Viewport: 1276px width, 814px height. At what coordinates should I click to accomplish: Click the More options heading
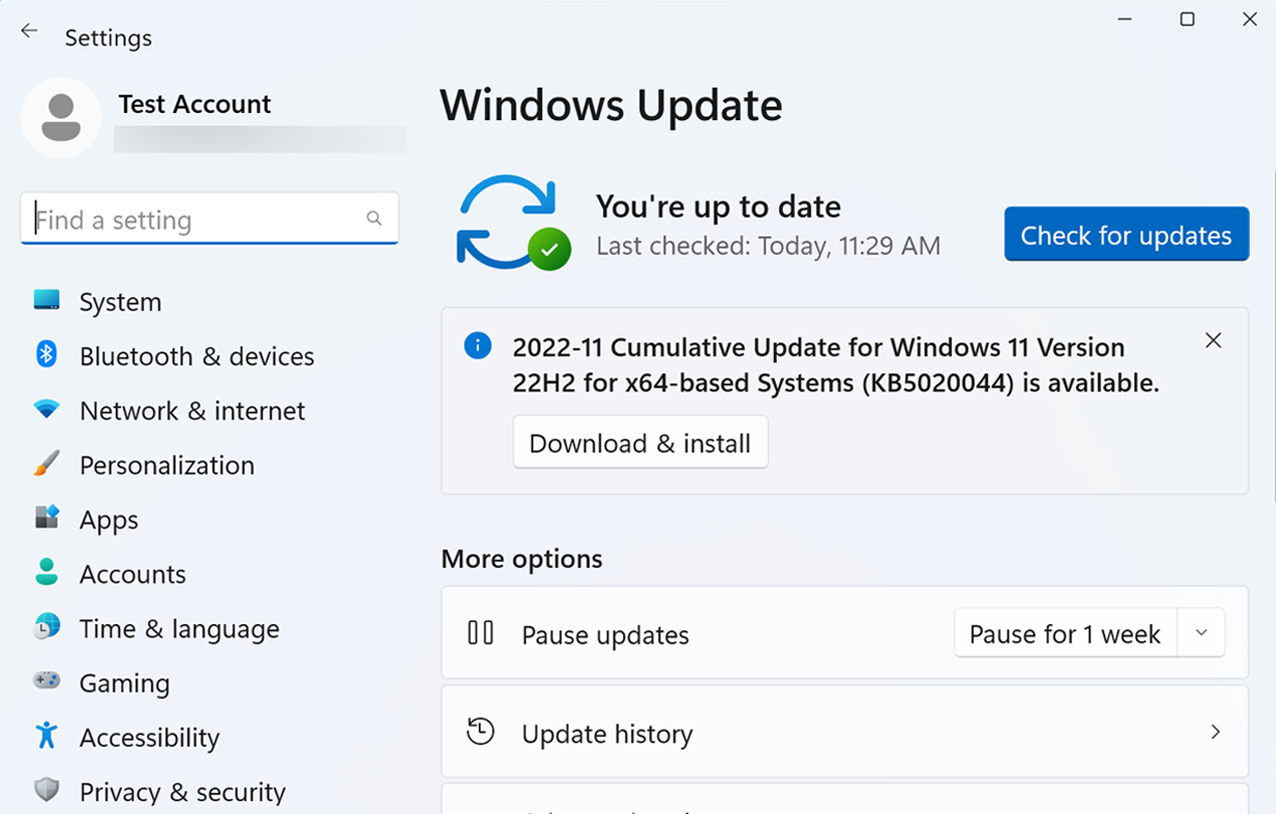[522, 558]
